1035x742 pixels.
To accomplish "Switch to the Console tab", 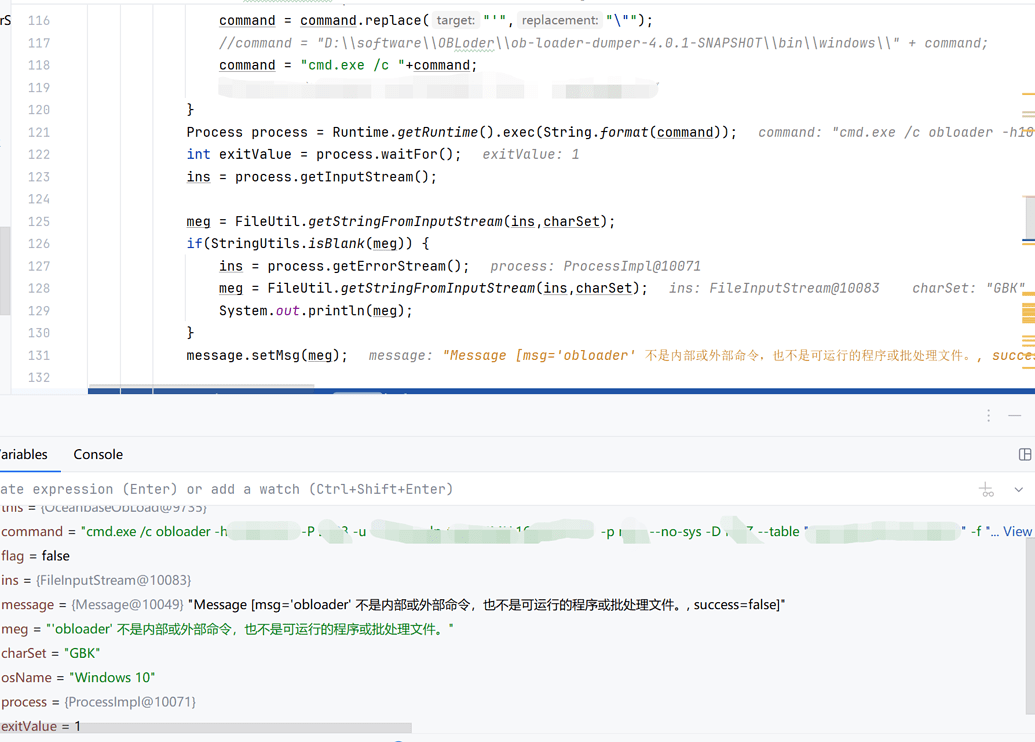I will (97, 454).
